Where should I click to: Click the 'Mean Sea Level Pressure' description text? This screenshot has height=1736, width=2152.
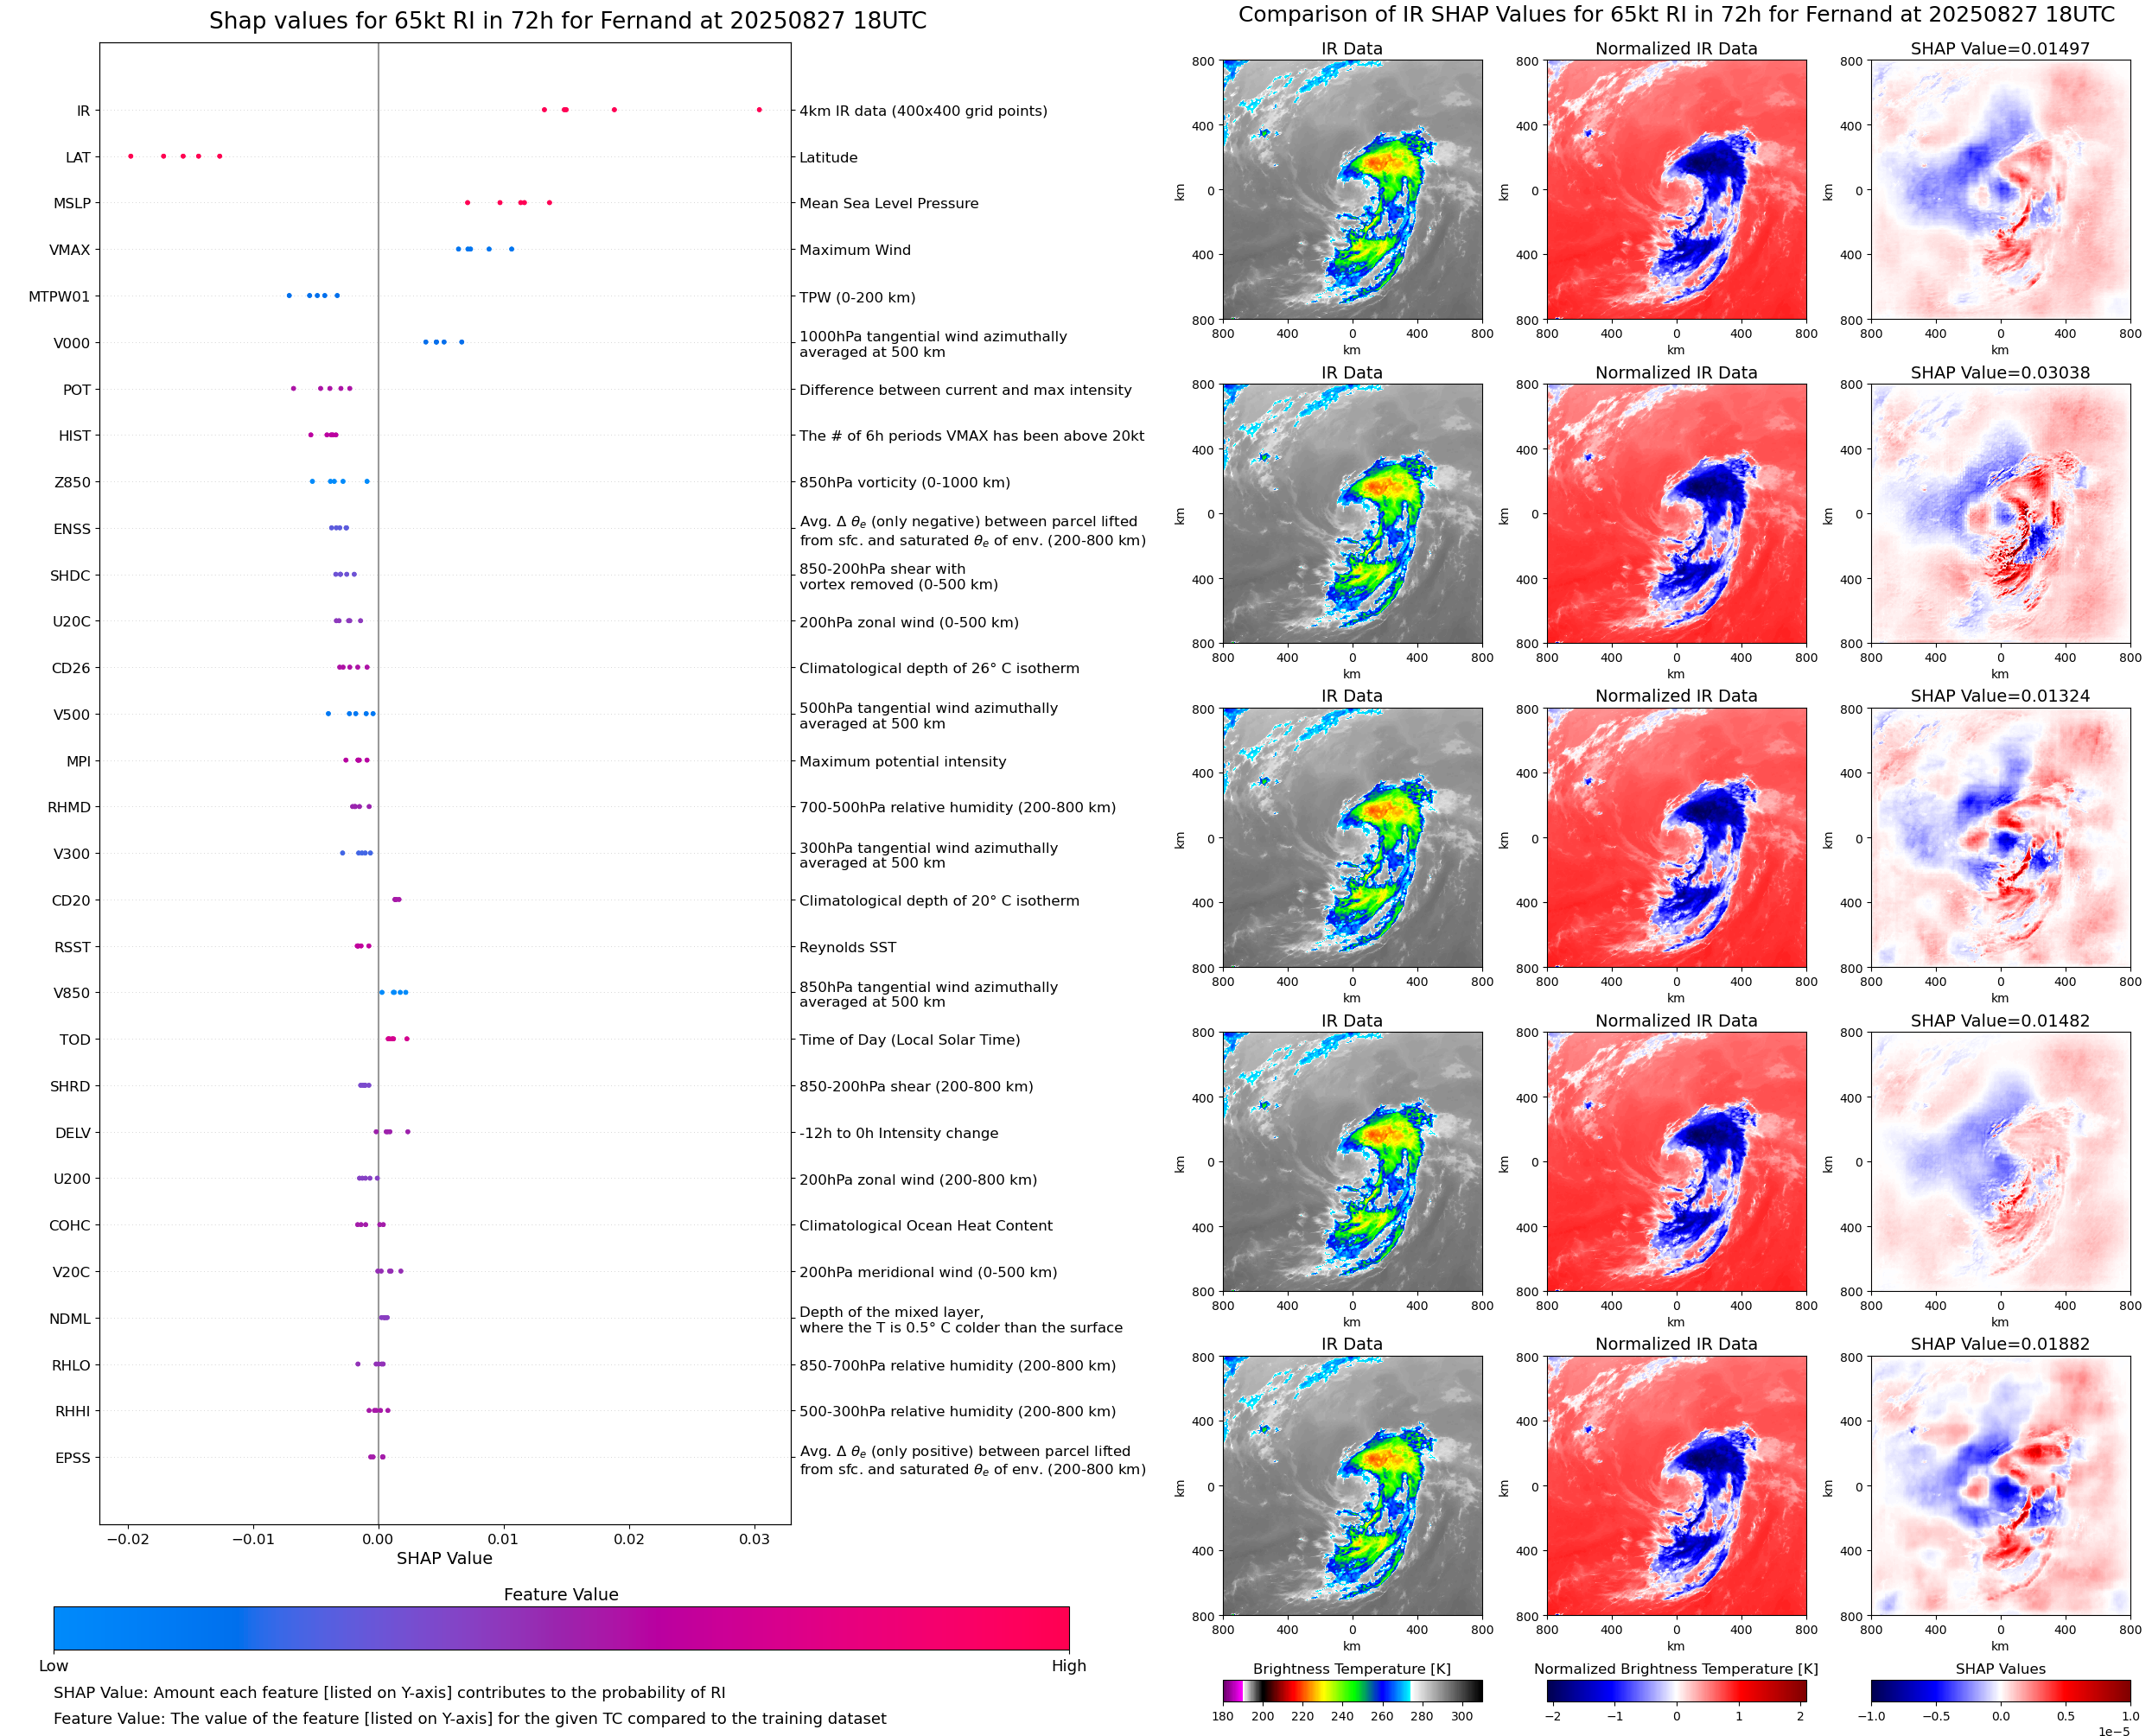888,203
